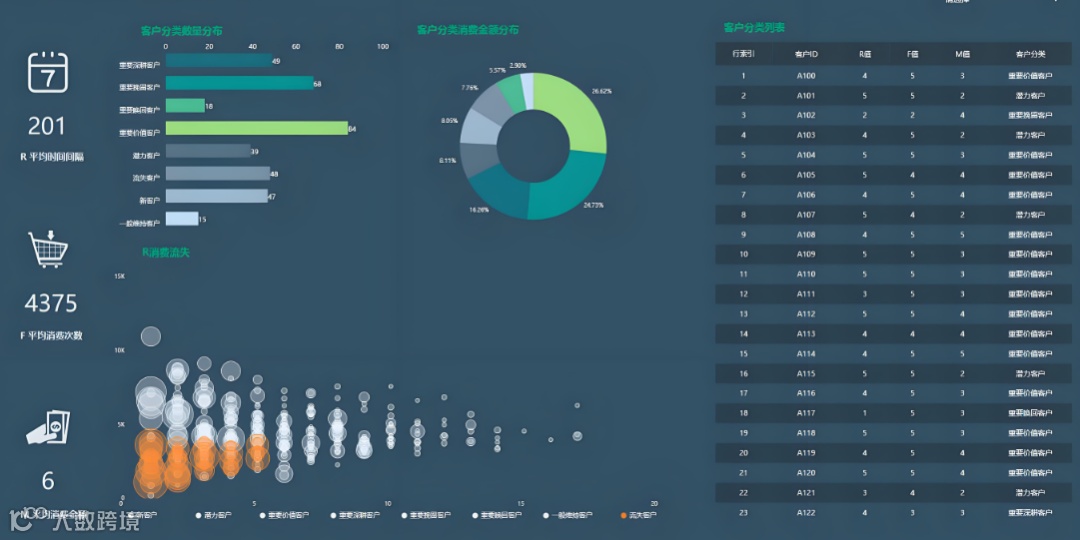The image size is (1080, 540).
Task: Click the R消费流失 chart title
Action: click(165, 253)
